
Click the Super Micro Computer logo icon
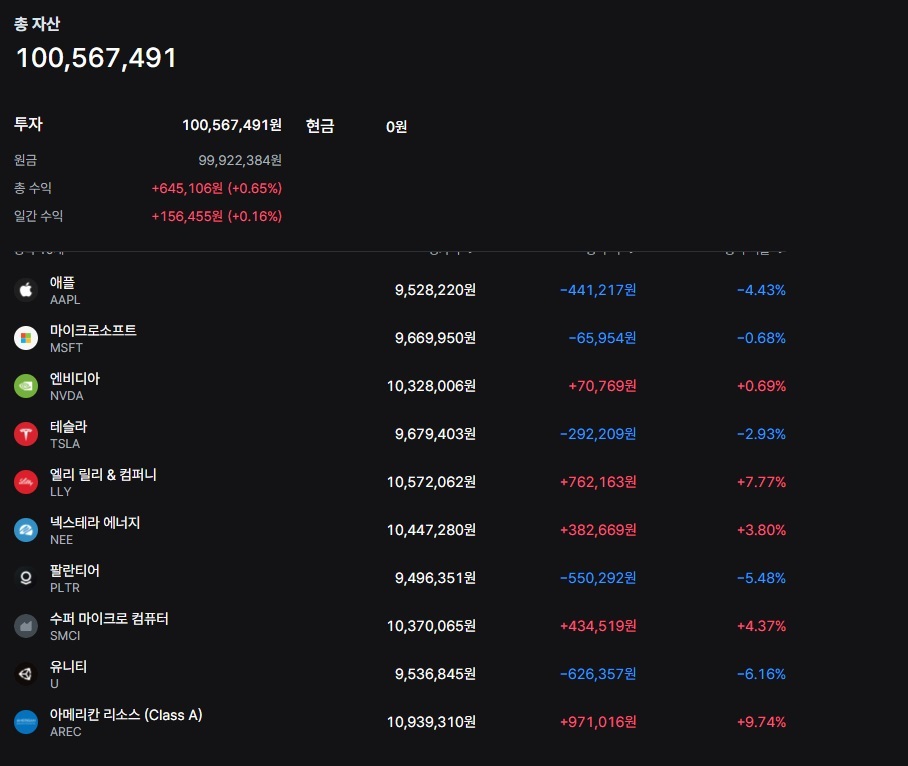point(25,626)
